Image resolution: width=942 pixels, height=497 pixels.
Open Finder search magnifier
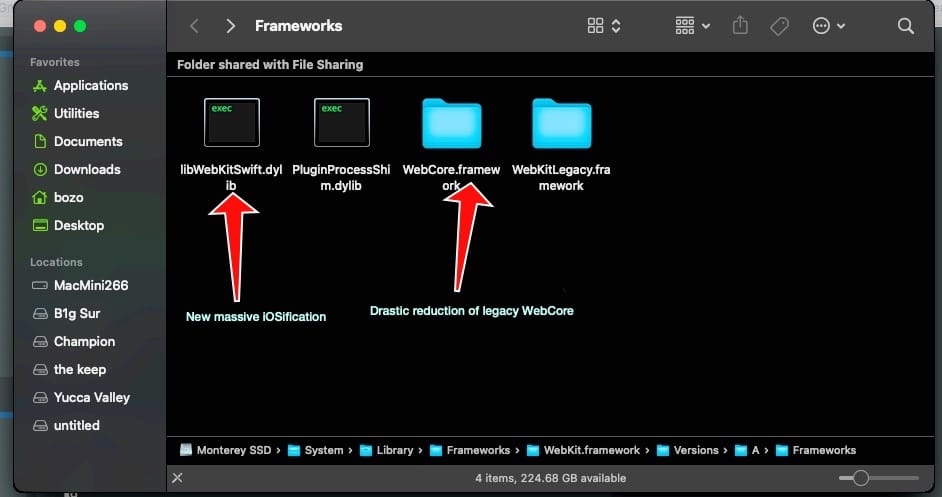pos(905,26)
